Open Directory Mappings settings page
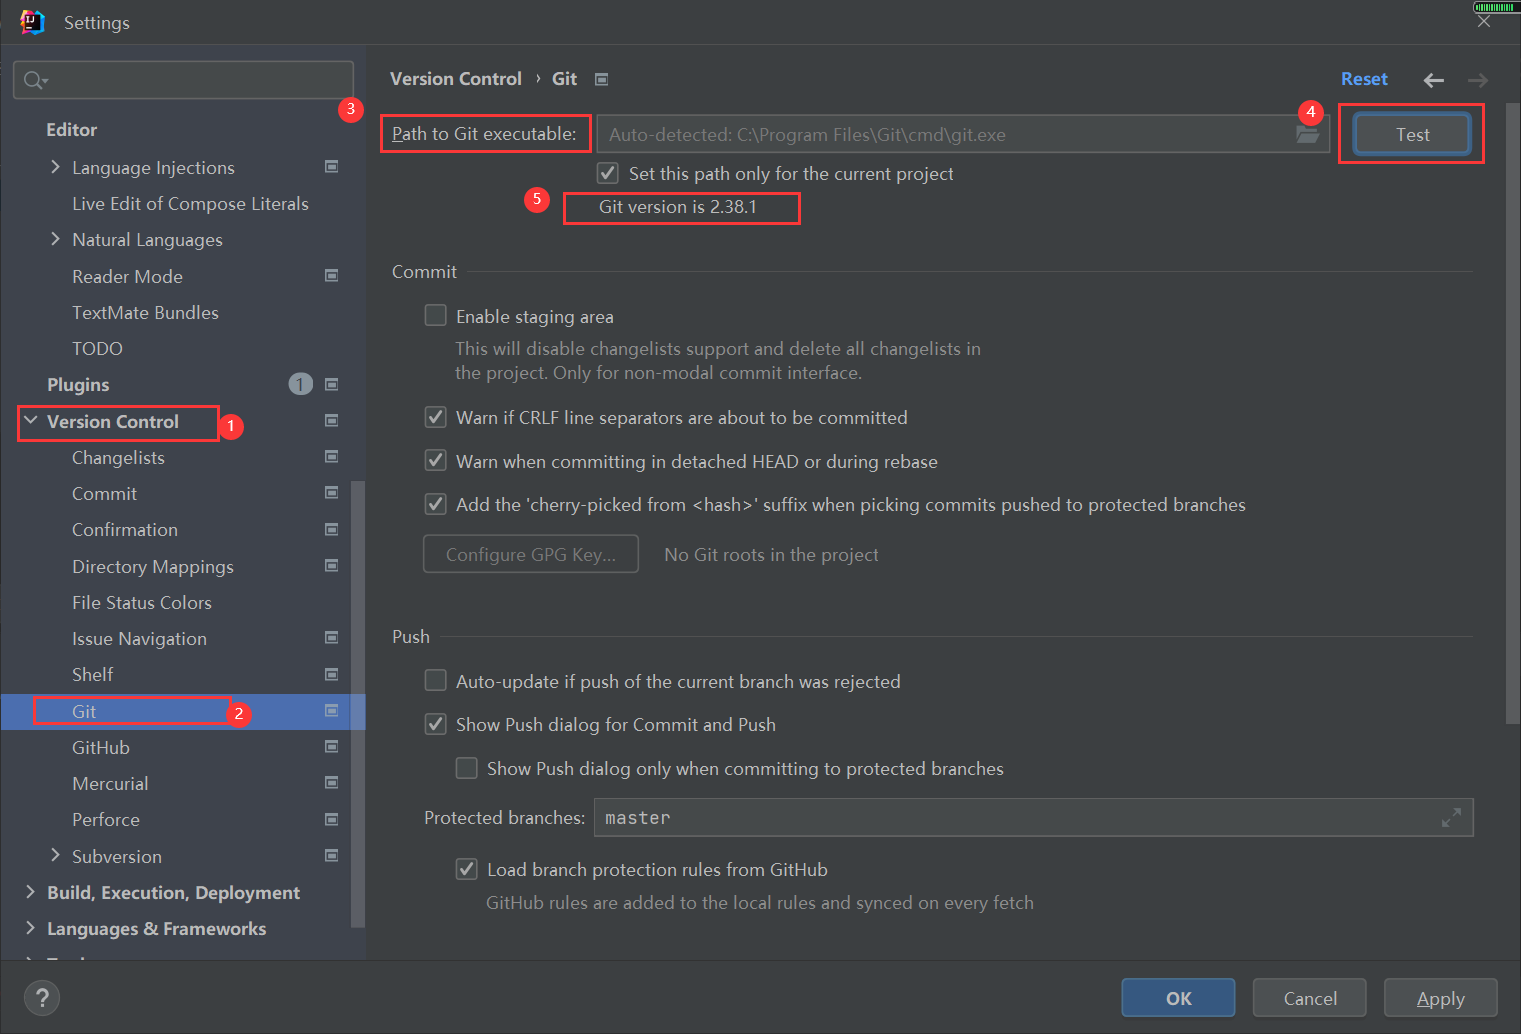Viewport: 1521px width, 1034px height. pos(152,566)
